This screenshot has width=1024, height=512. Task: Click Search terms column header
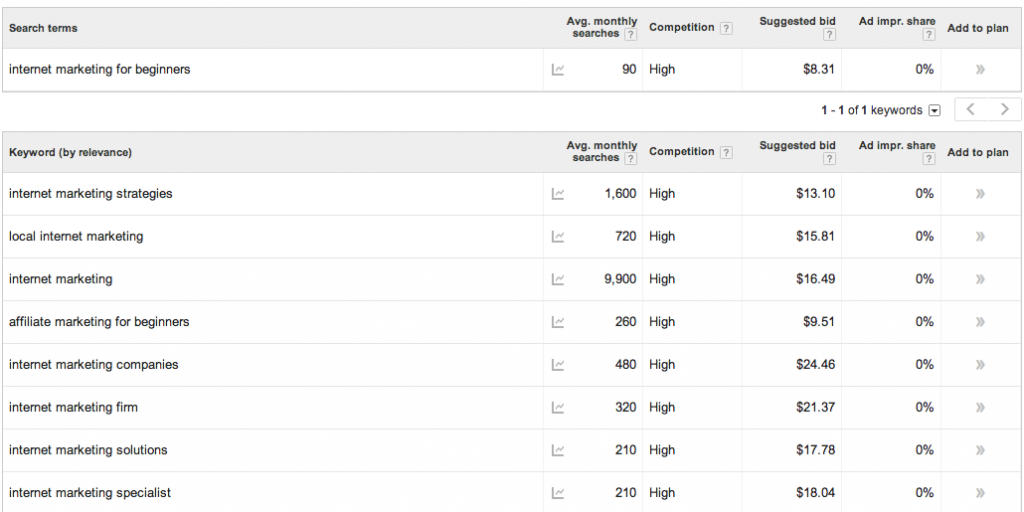click(43, 28)
